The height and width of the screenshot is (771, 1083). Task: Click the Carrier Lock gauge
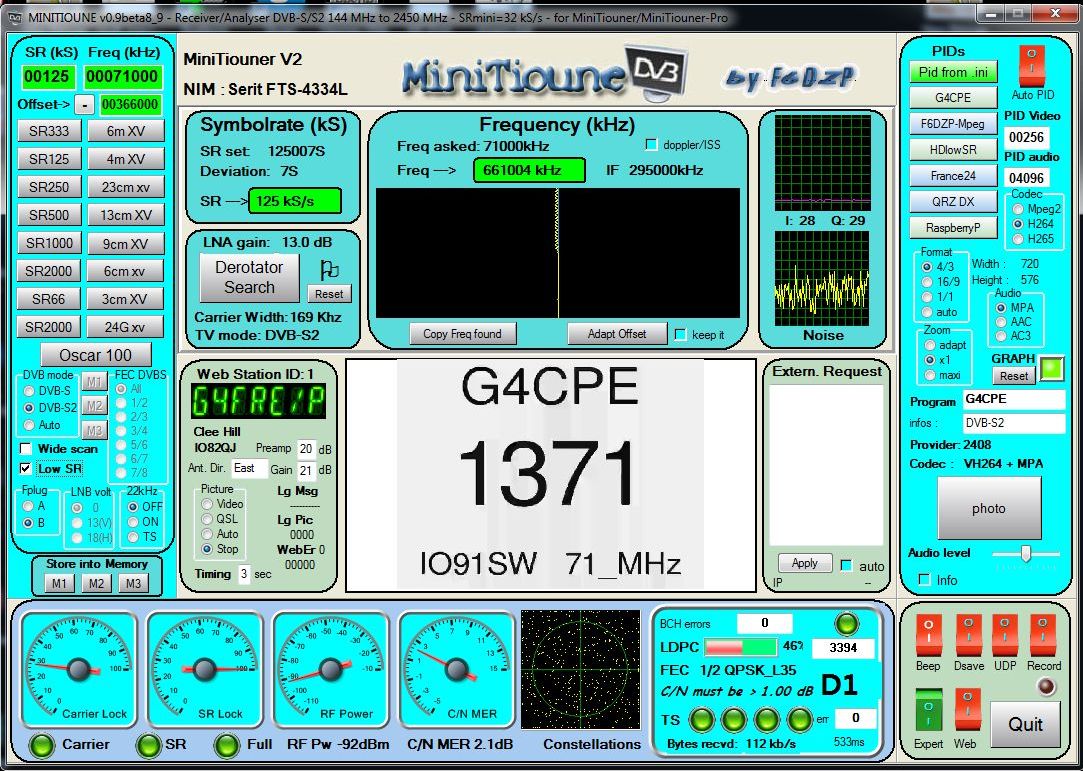(79, 669)
